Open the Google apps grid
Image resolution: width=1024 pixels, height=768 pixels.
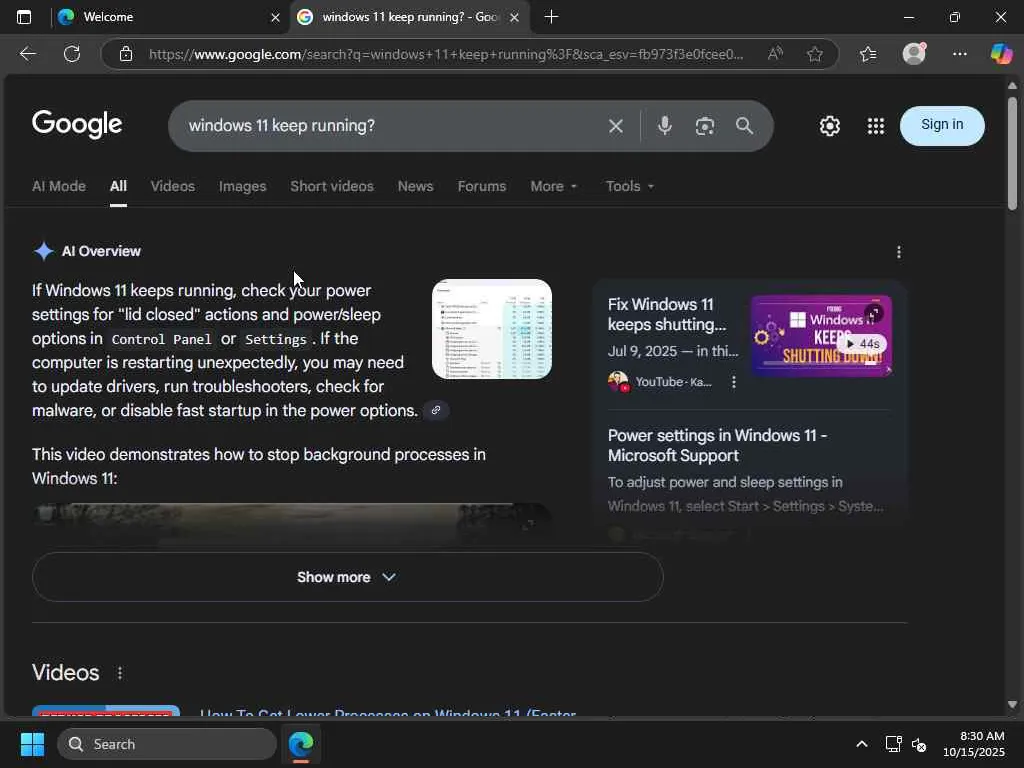[876, 126]
